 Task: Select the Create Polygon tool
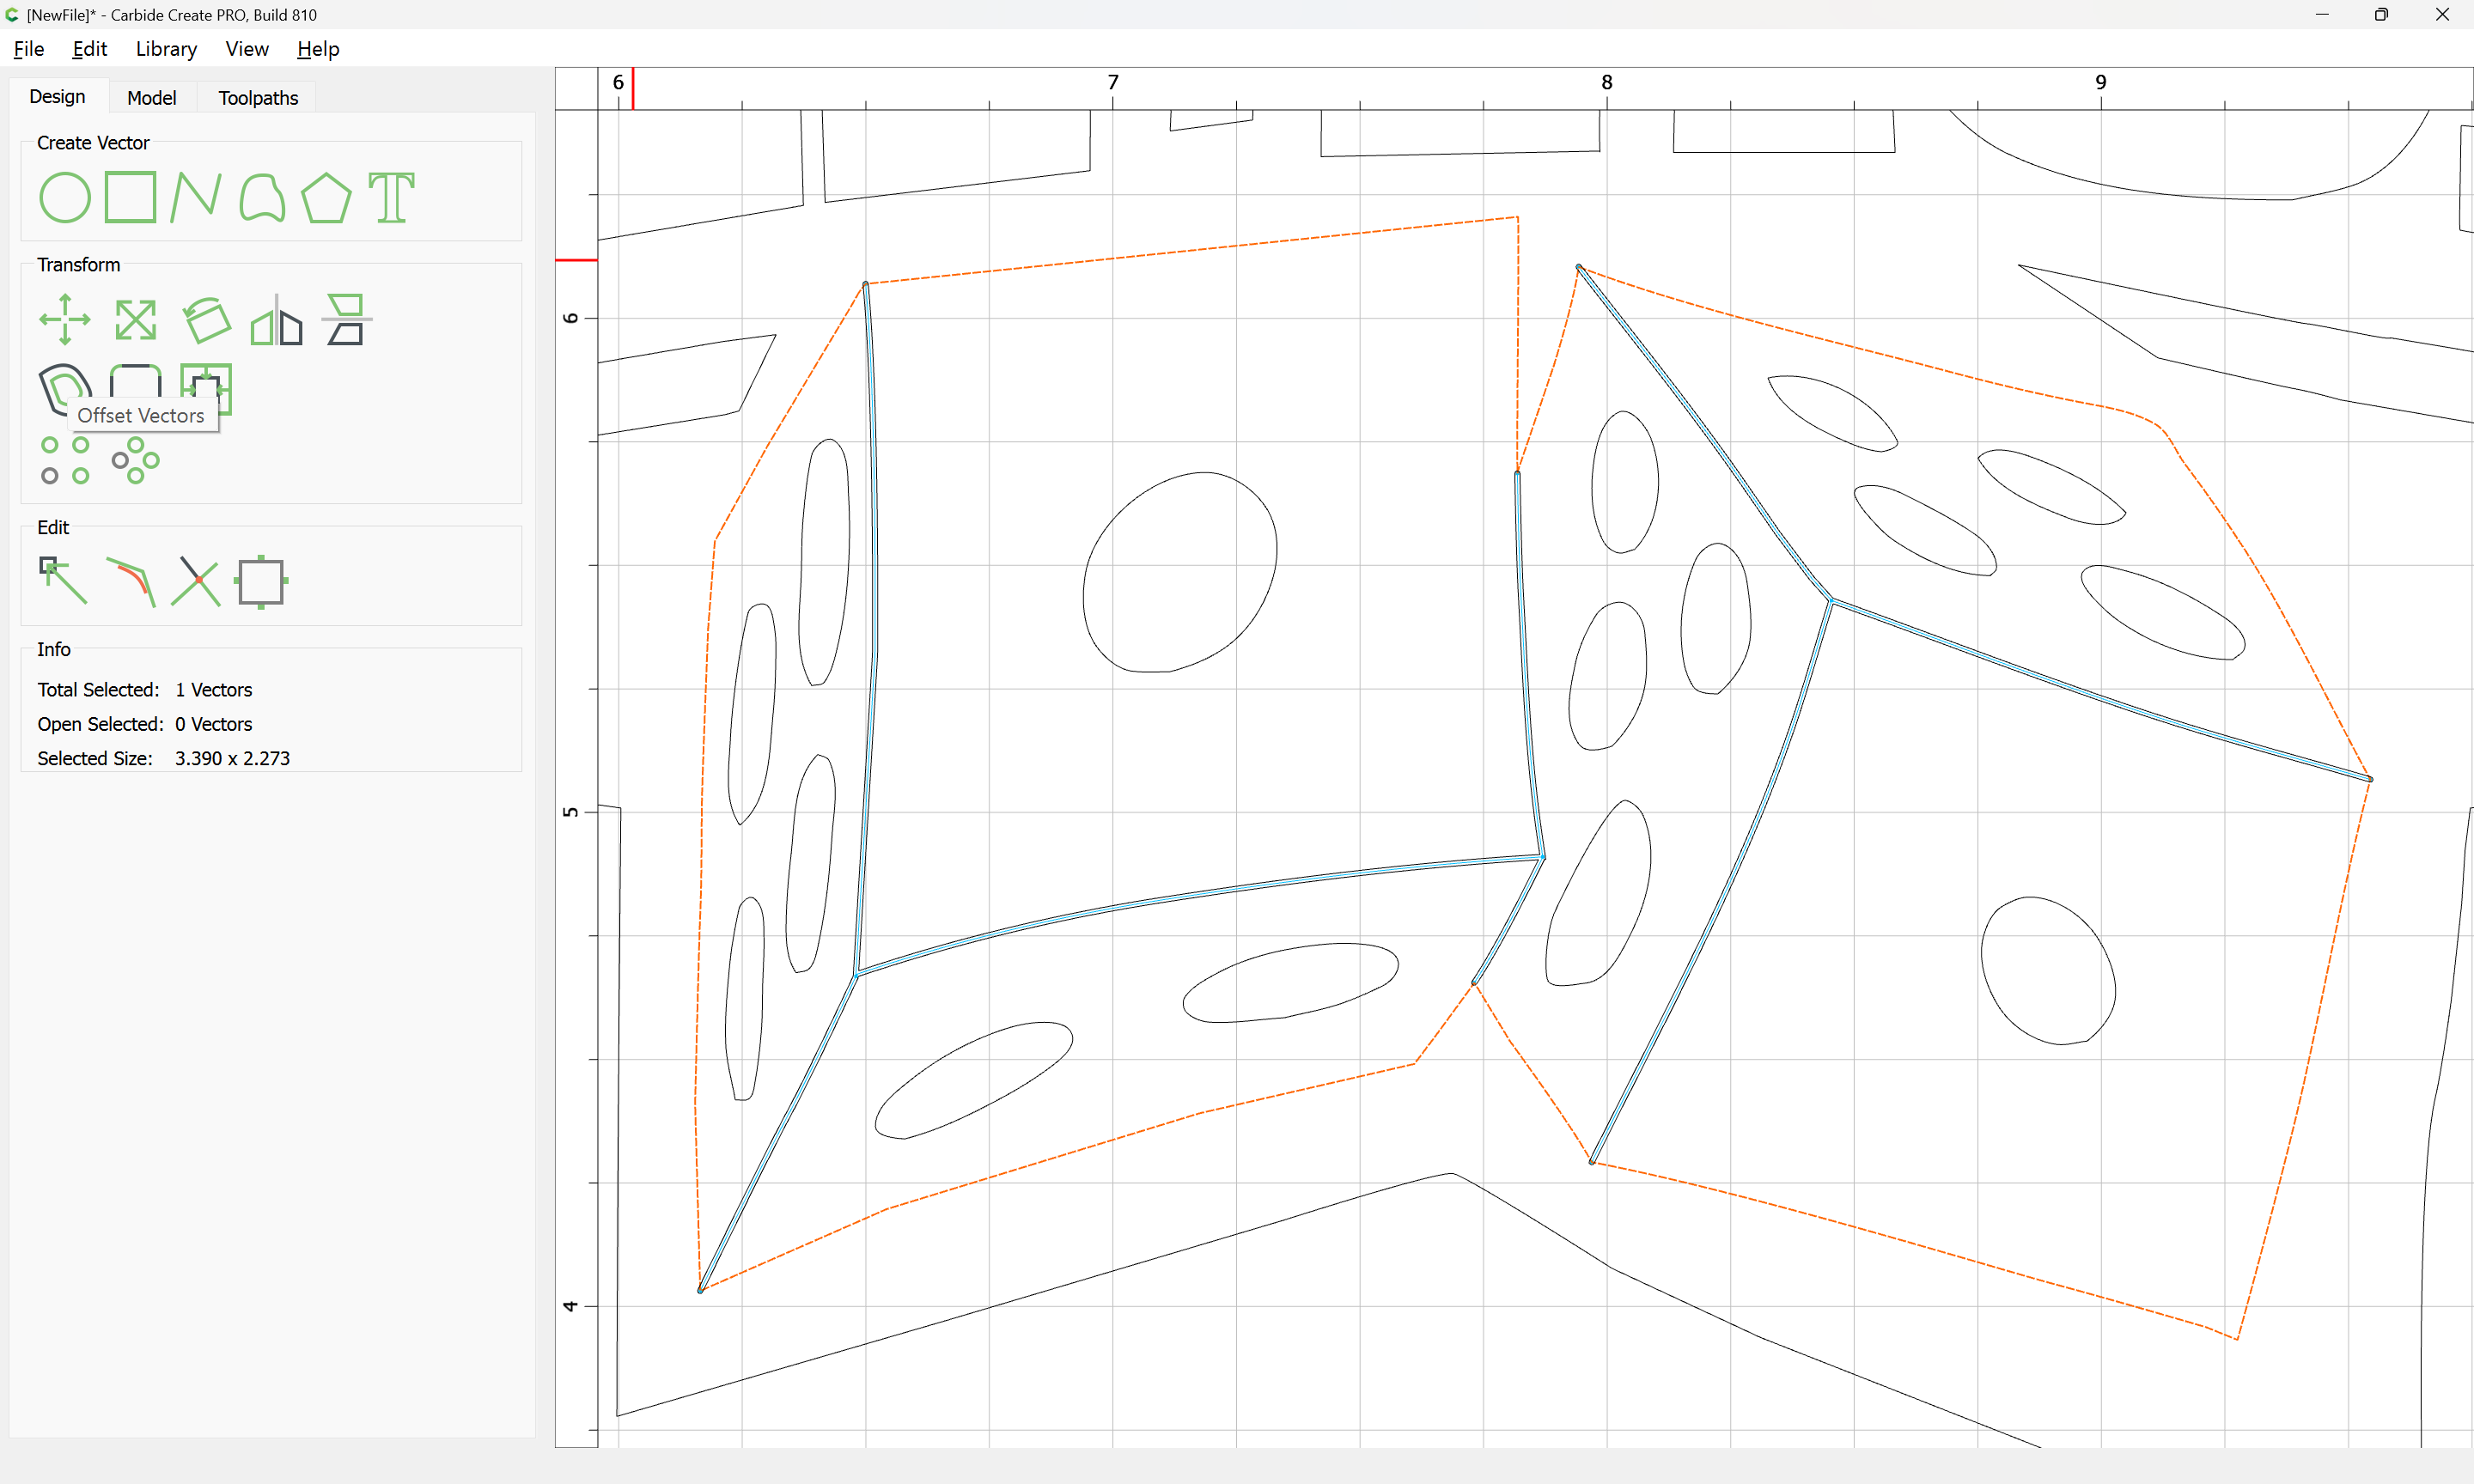click(326, 197)
